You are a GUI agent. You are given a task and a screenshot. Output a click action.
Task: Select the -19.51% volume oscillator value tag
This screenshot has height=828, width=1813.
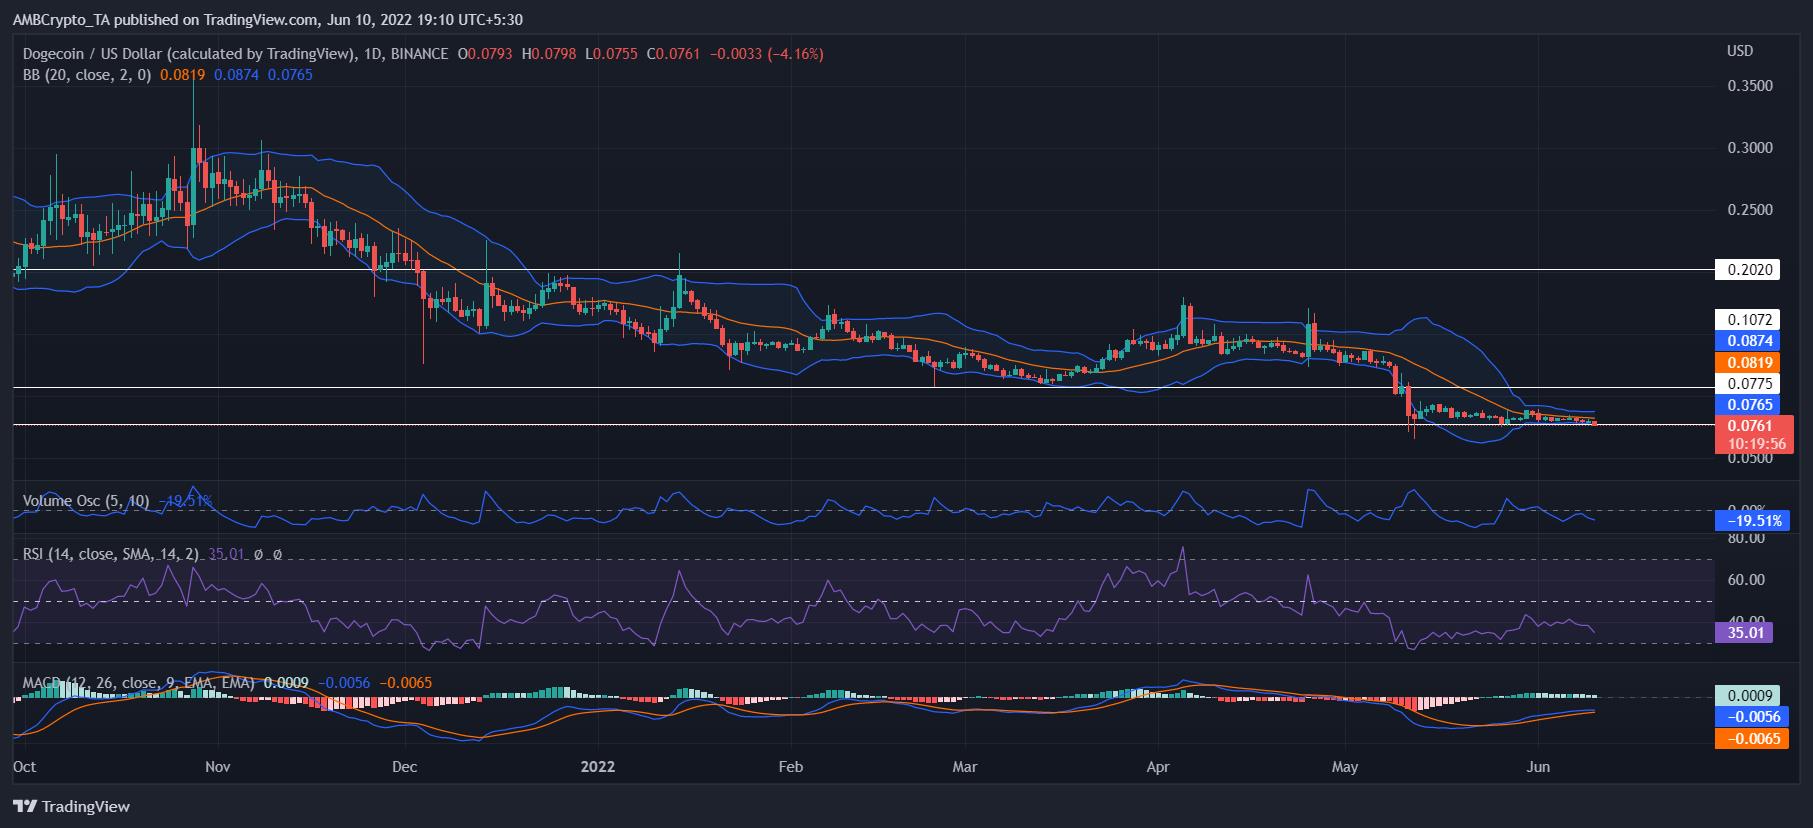(1749, 521)
